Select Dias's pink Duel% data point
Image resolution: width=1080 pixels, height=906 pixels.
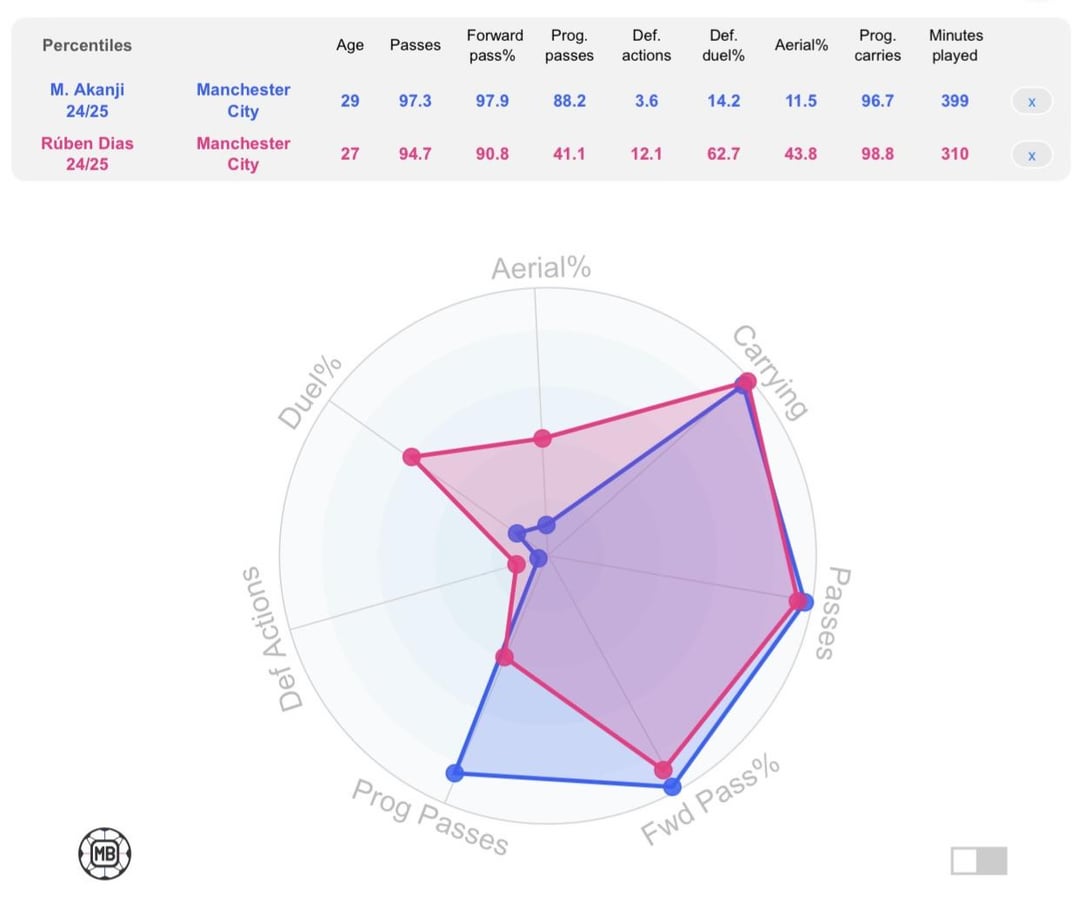tap(411, 457)
